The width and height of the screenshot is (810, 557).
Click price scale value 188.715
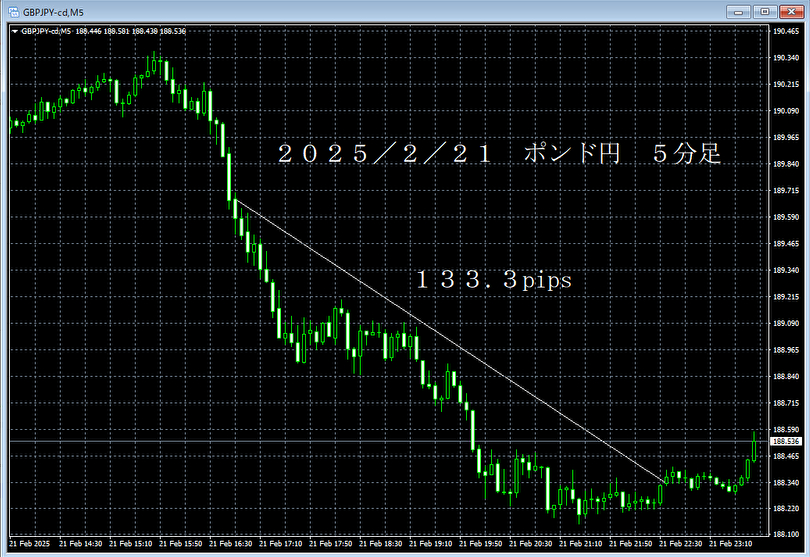click(x=786, y=403)
